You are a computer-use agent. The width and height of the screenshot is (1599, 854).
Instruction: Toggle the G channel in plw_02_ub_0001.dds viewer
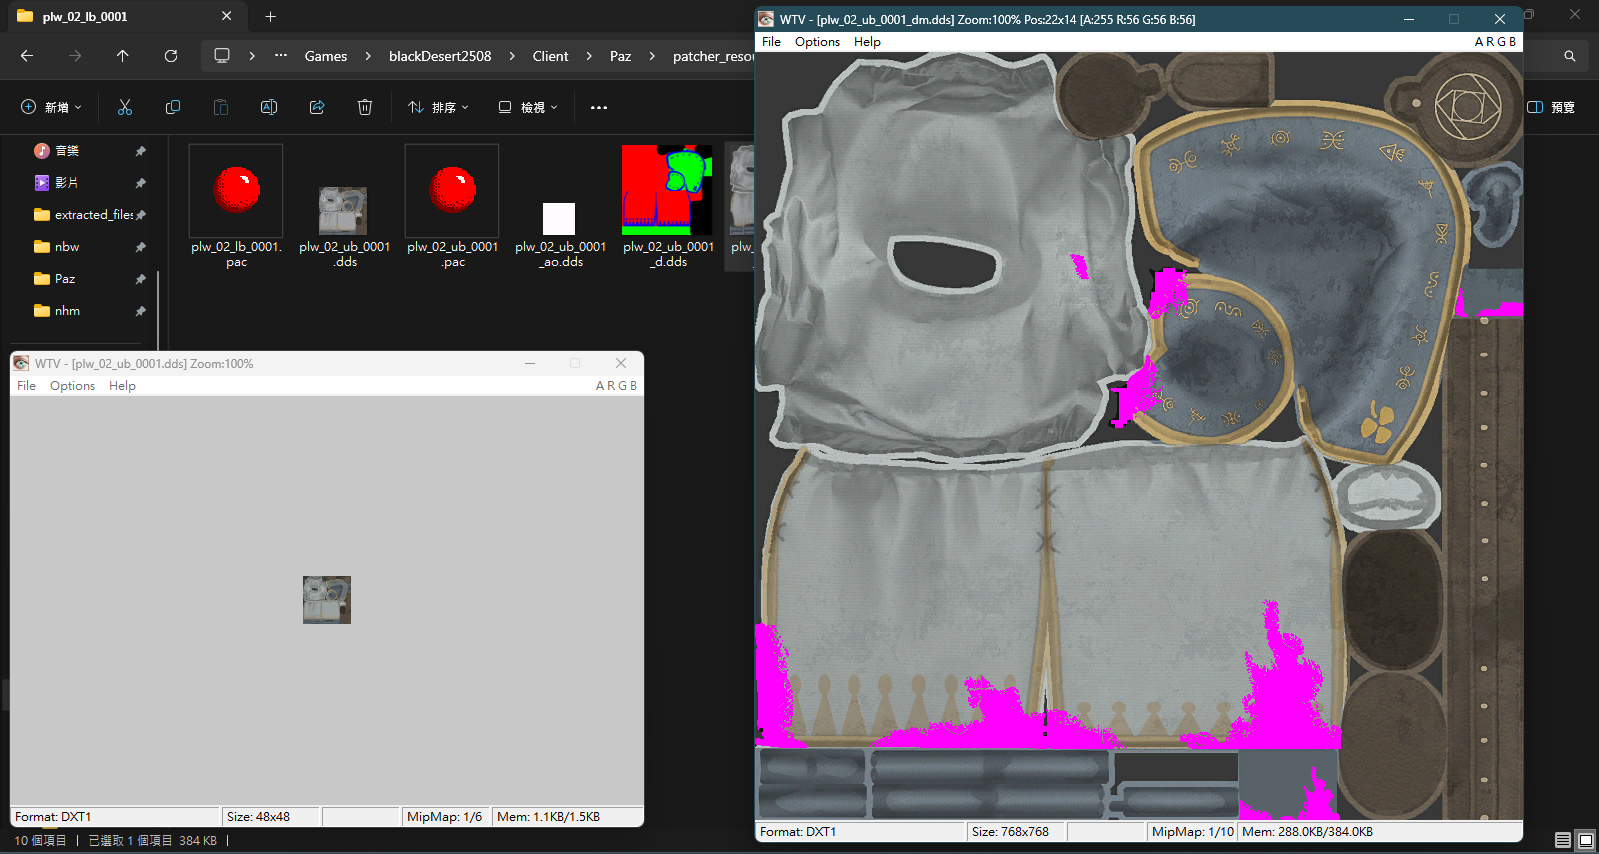[x=622, y=386]
